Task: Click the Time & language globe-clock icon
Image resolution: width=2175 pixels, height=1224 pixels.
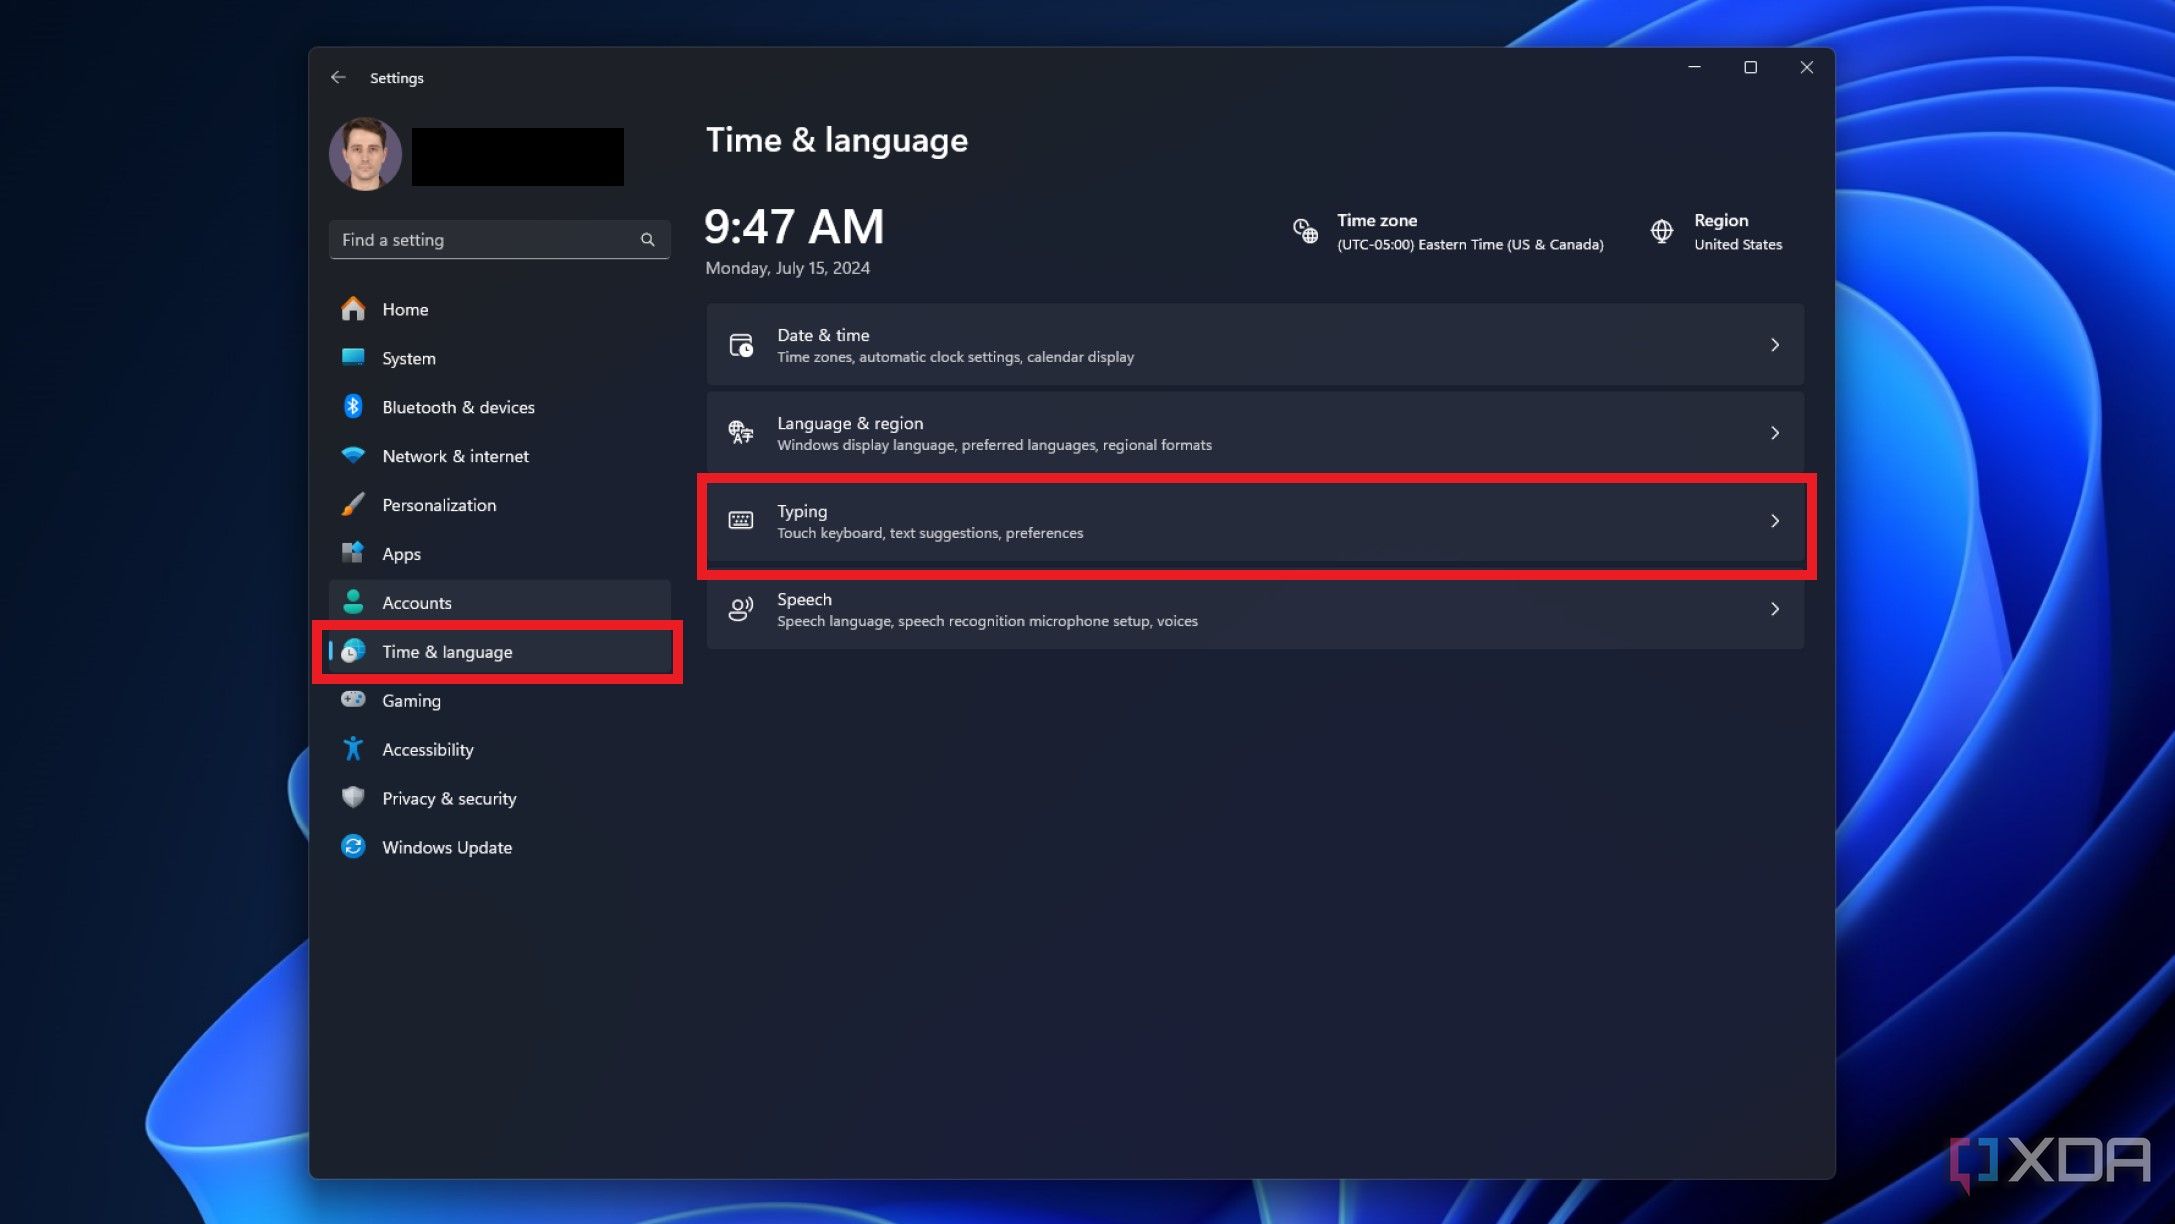Action: tap(353, 651)
